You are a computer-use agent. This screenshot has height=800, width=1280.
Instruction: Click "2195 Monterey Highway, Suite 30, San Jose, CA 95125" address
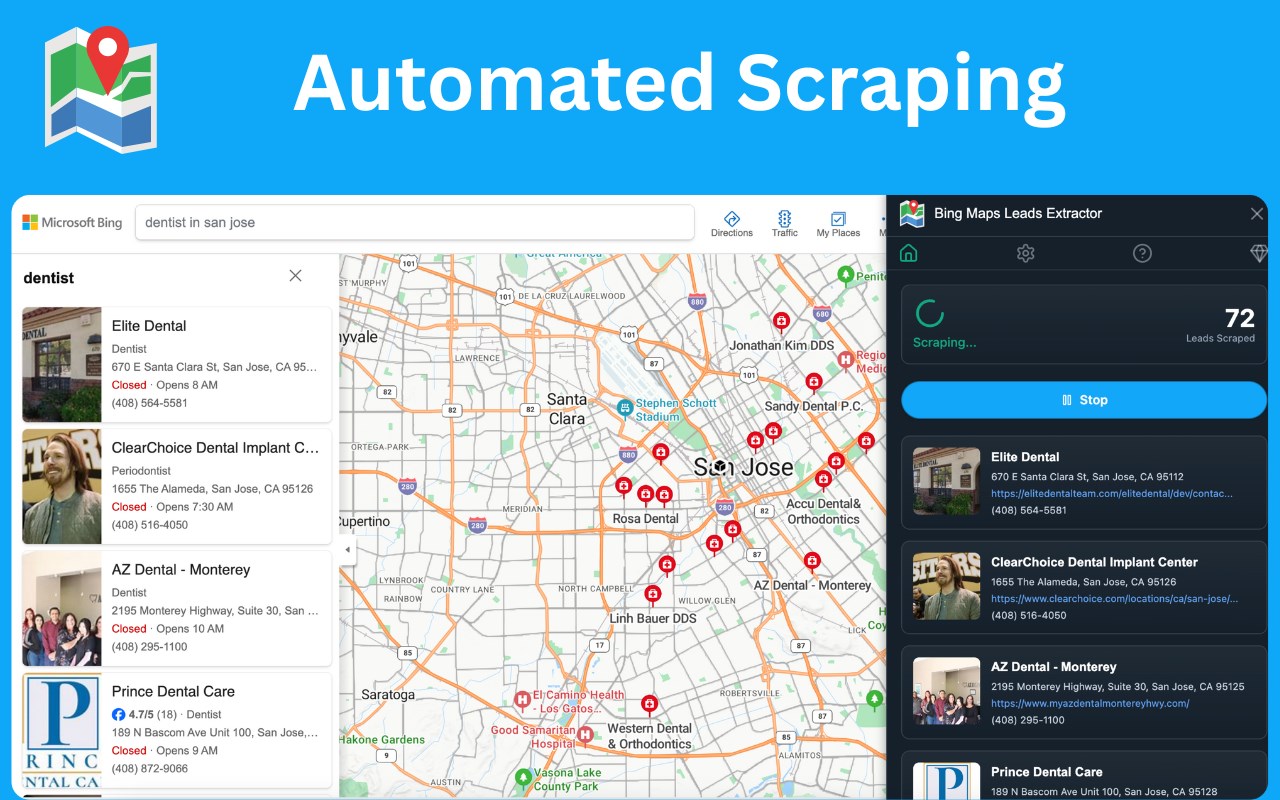click(x=1118, y=687)
